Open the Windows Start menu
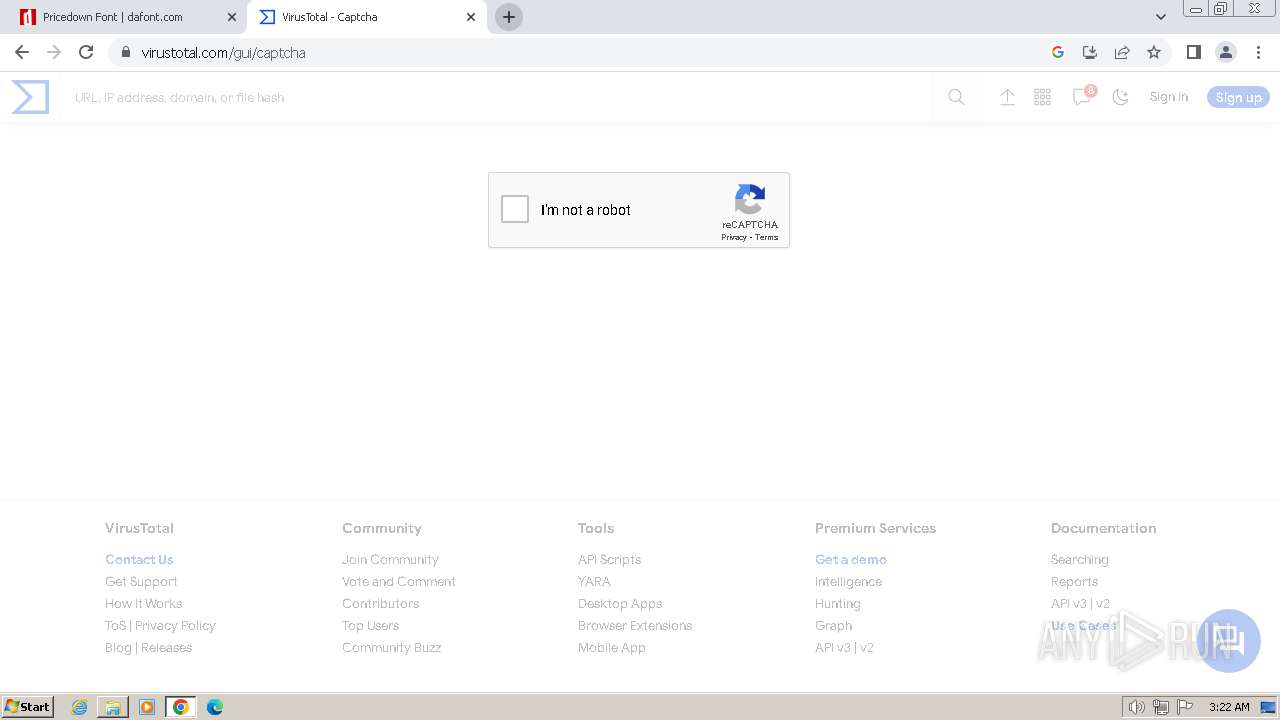 [28, 706]
